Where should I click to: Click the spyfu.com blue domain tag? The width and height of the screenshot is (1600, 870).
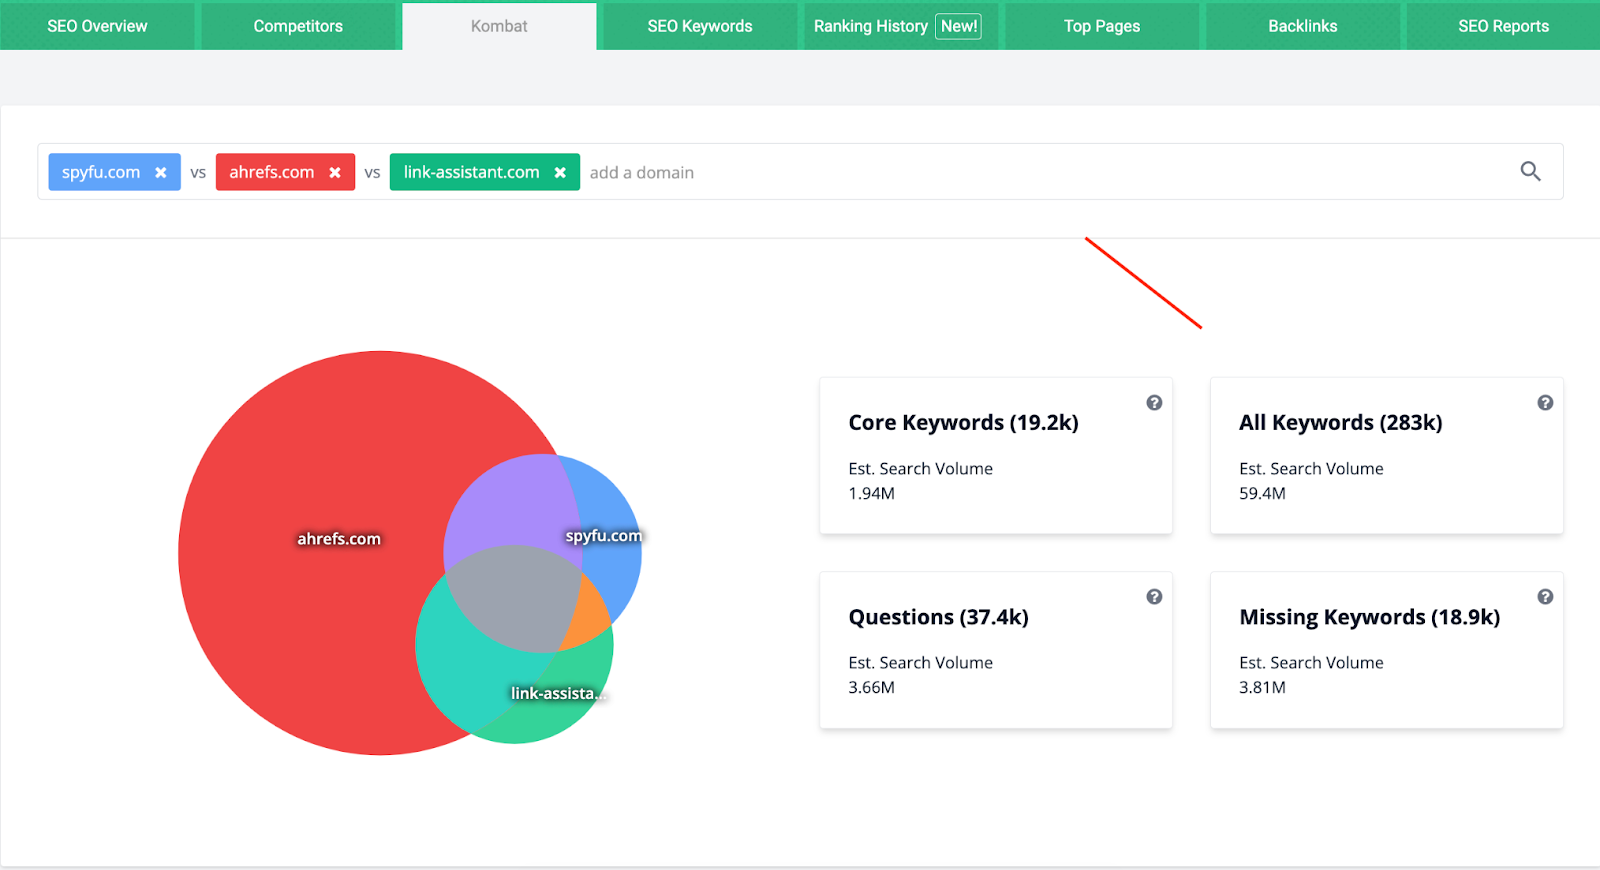tap(114, 172)
